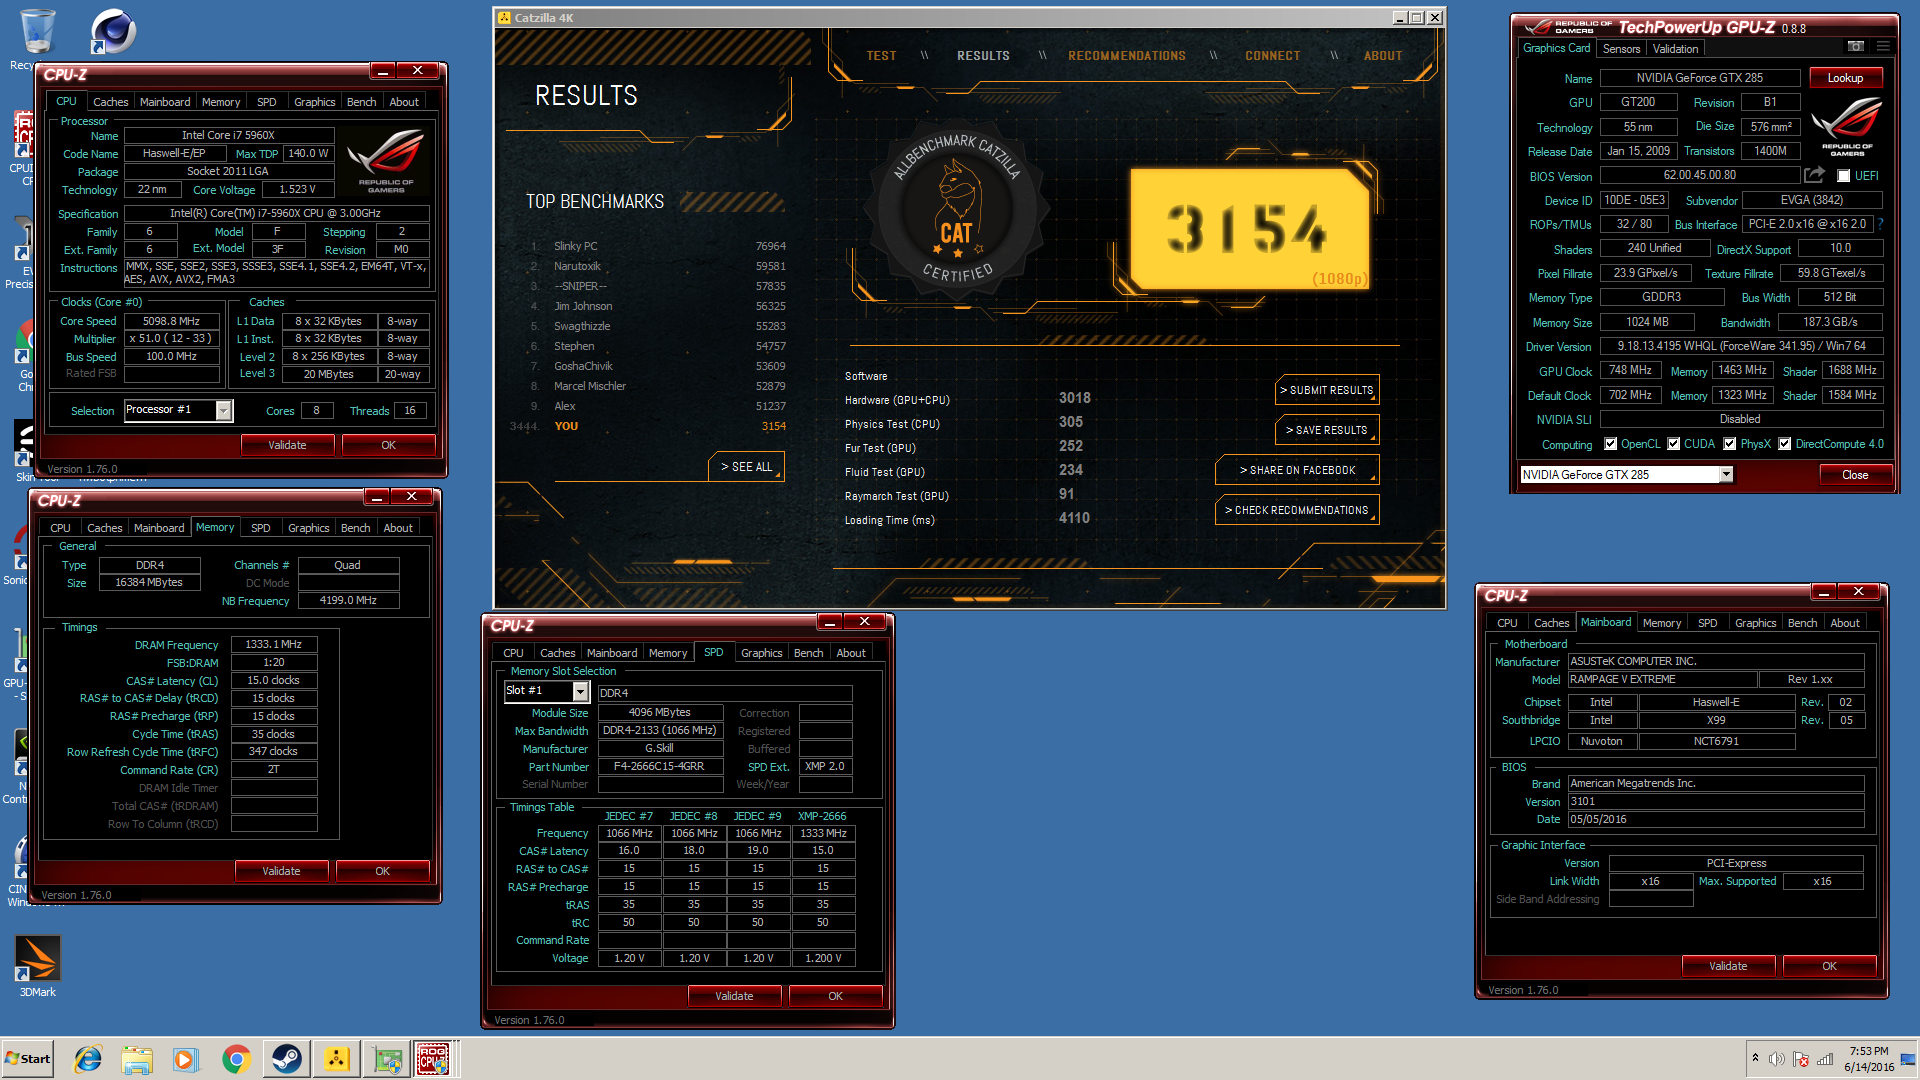Click the Show Desktop icon by the clock

pyautogui.click(x=1908, y=1059)
